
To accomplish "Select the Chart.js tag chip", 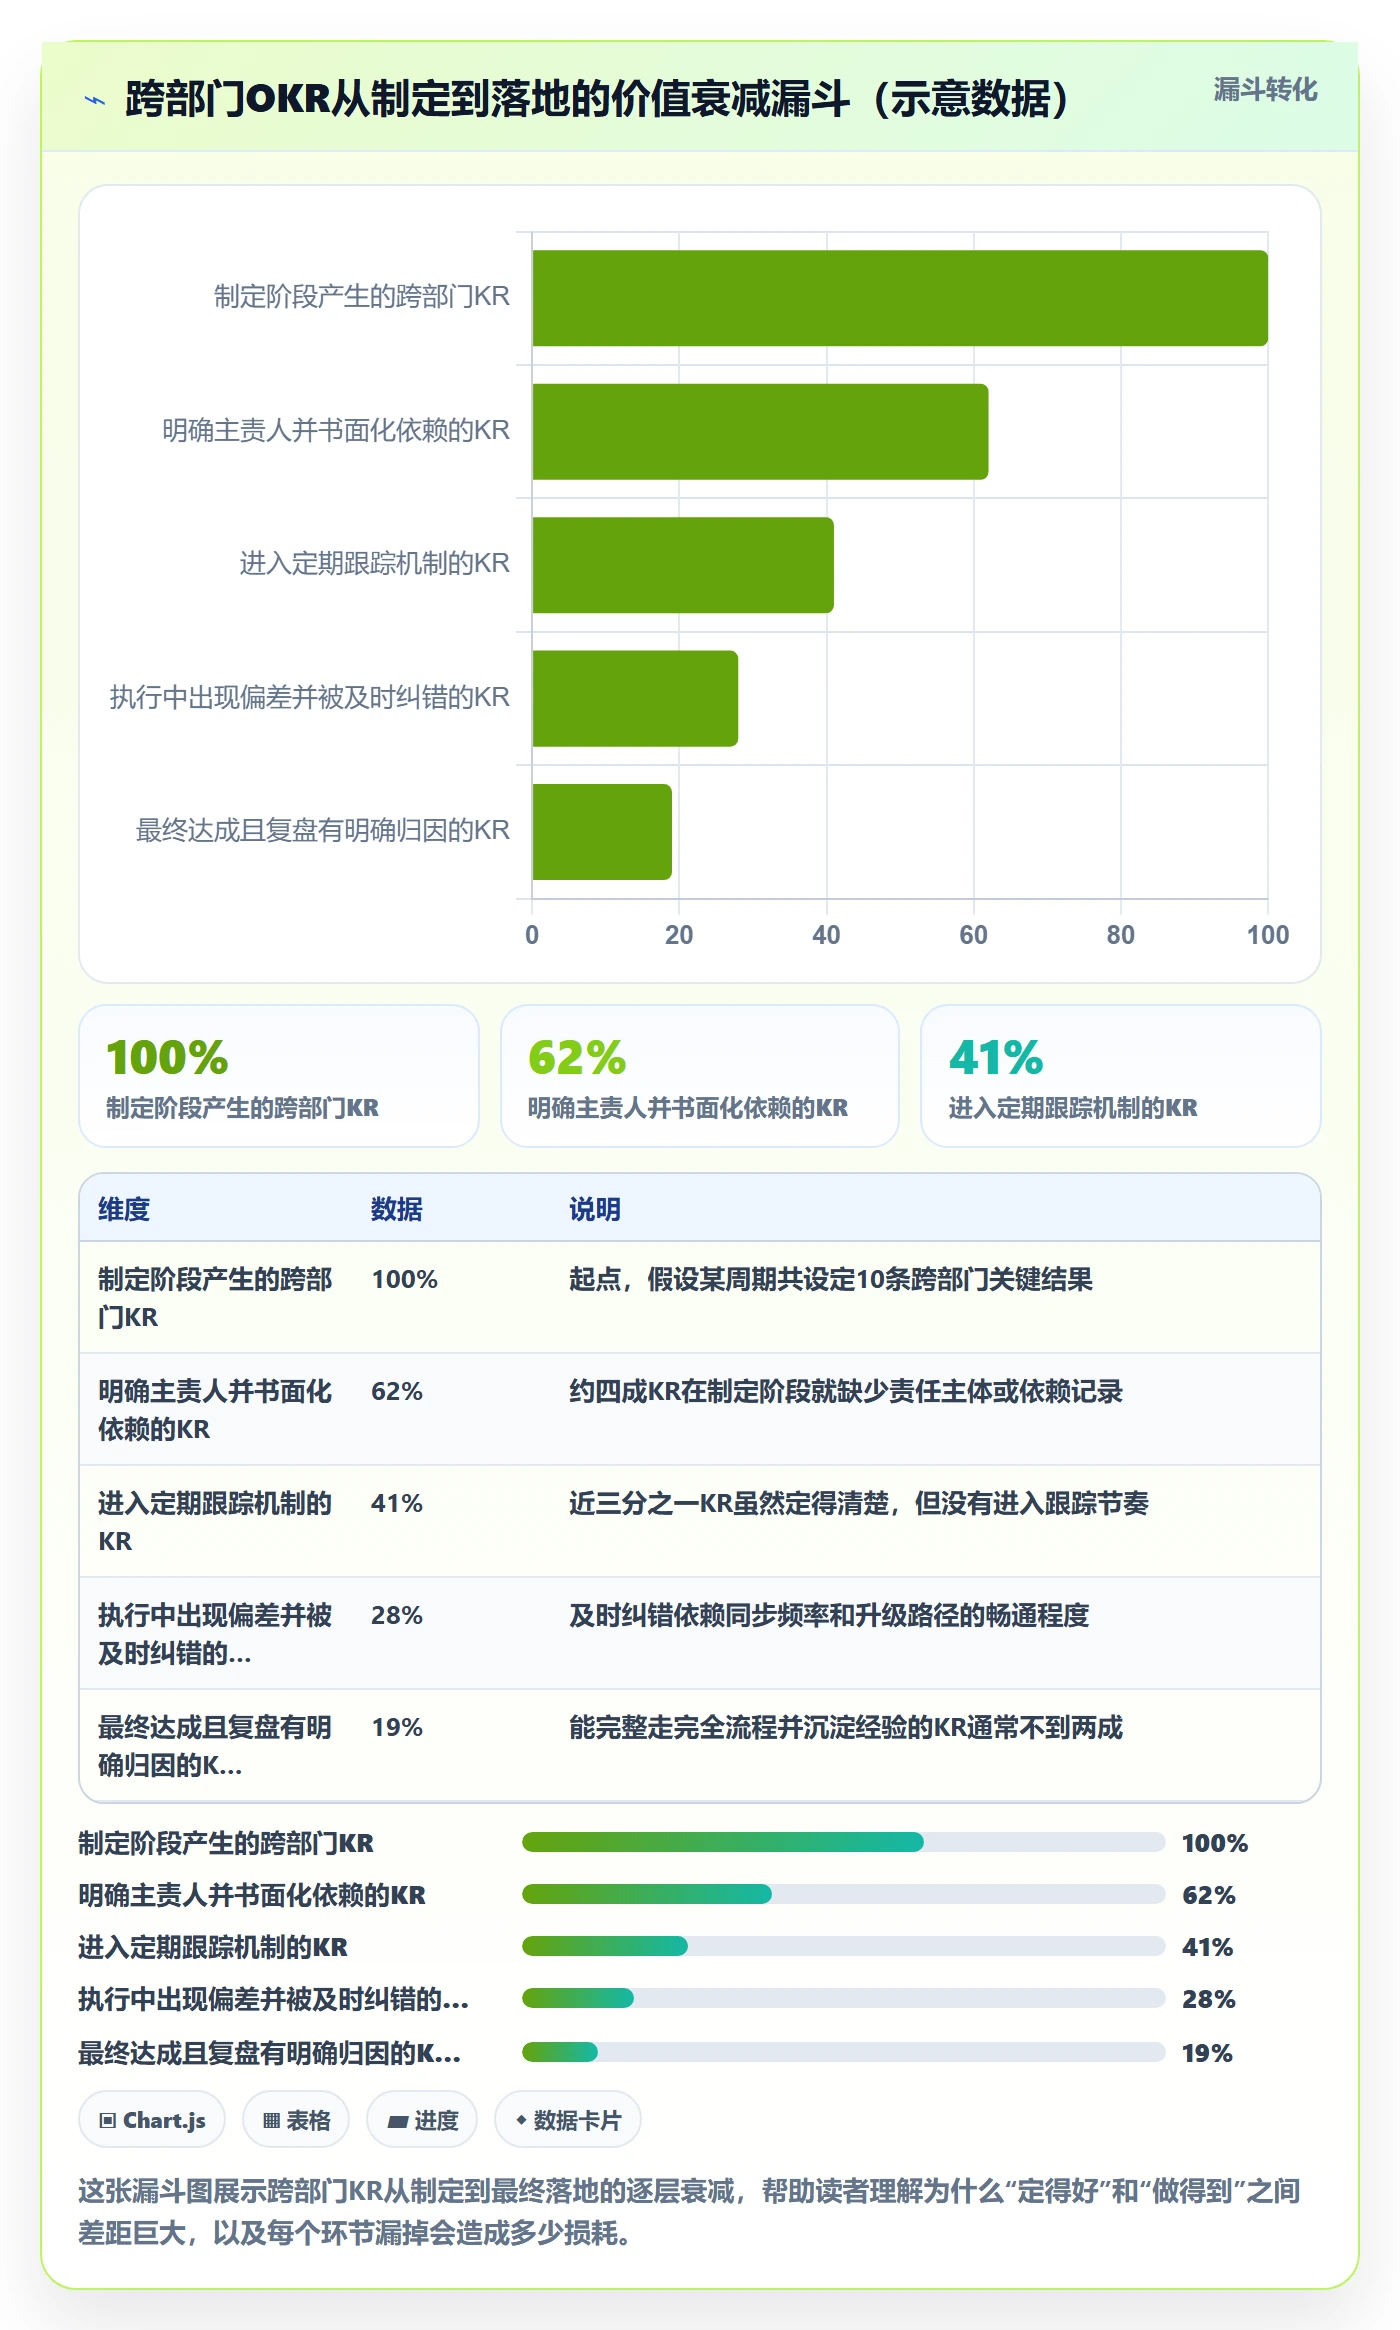I will click(152, 2119).
